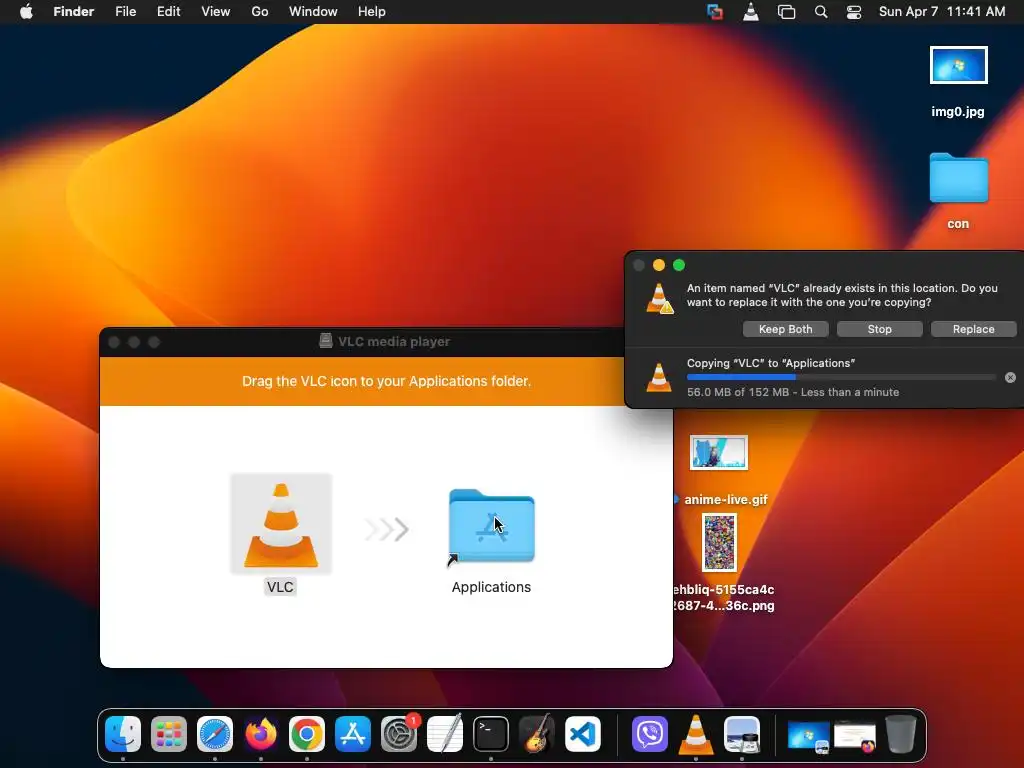Screen dimensions: 1024x768
Task: Open the Apple menu
Action: click(x=26, y=12)
